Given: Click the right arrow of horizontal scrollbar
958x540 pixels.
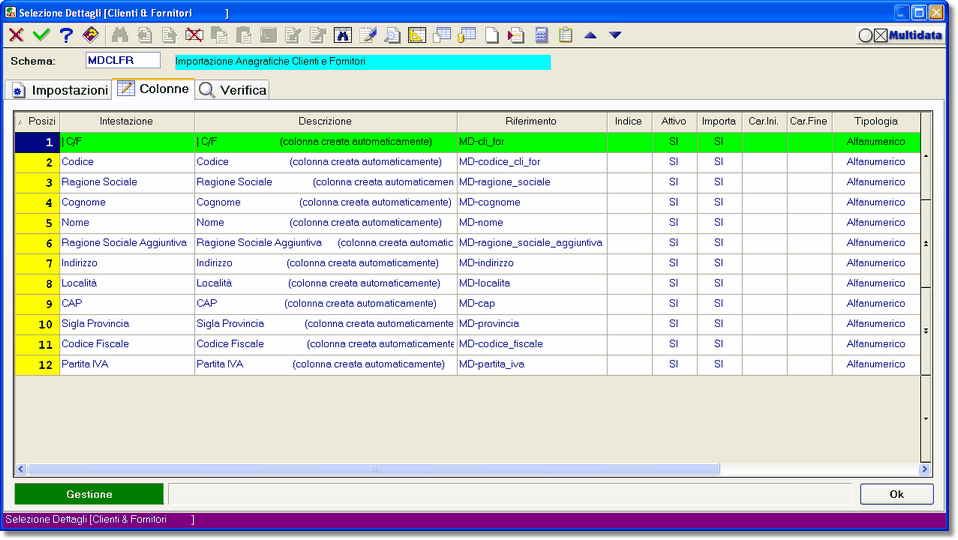Looking at the screenshot, I should tap(924, 469).
